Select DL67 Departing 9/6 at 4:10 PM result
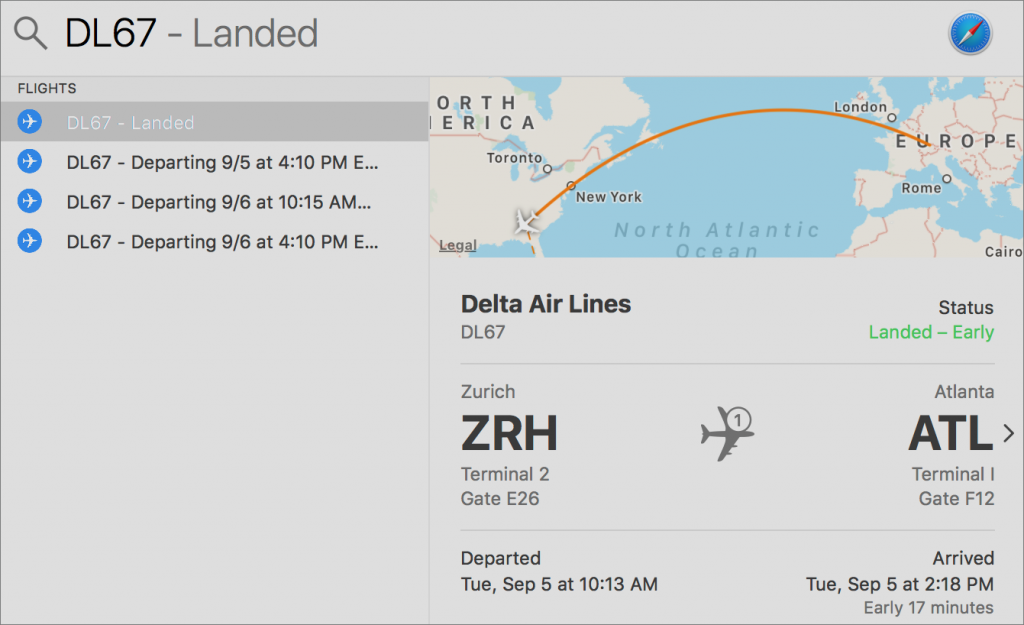Image resolution: width=1024 pixels, height=625 pixels. 215,241
